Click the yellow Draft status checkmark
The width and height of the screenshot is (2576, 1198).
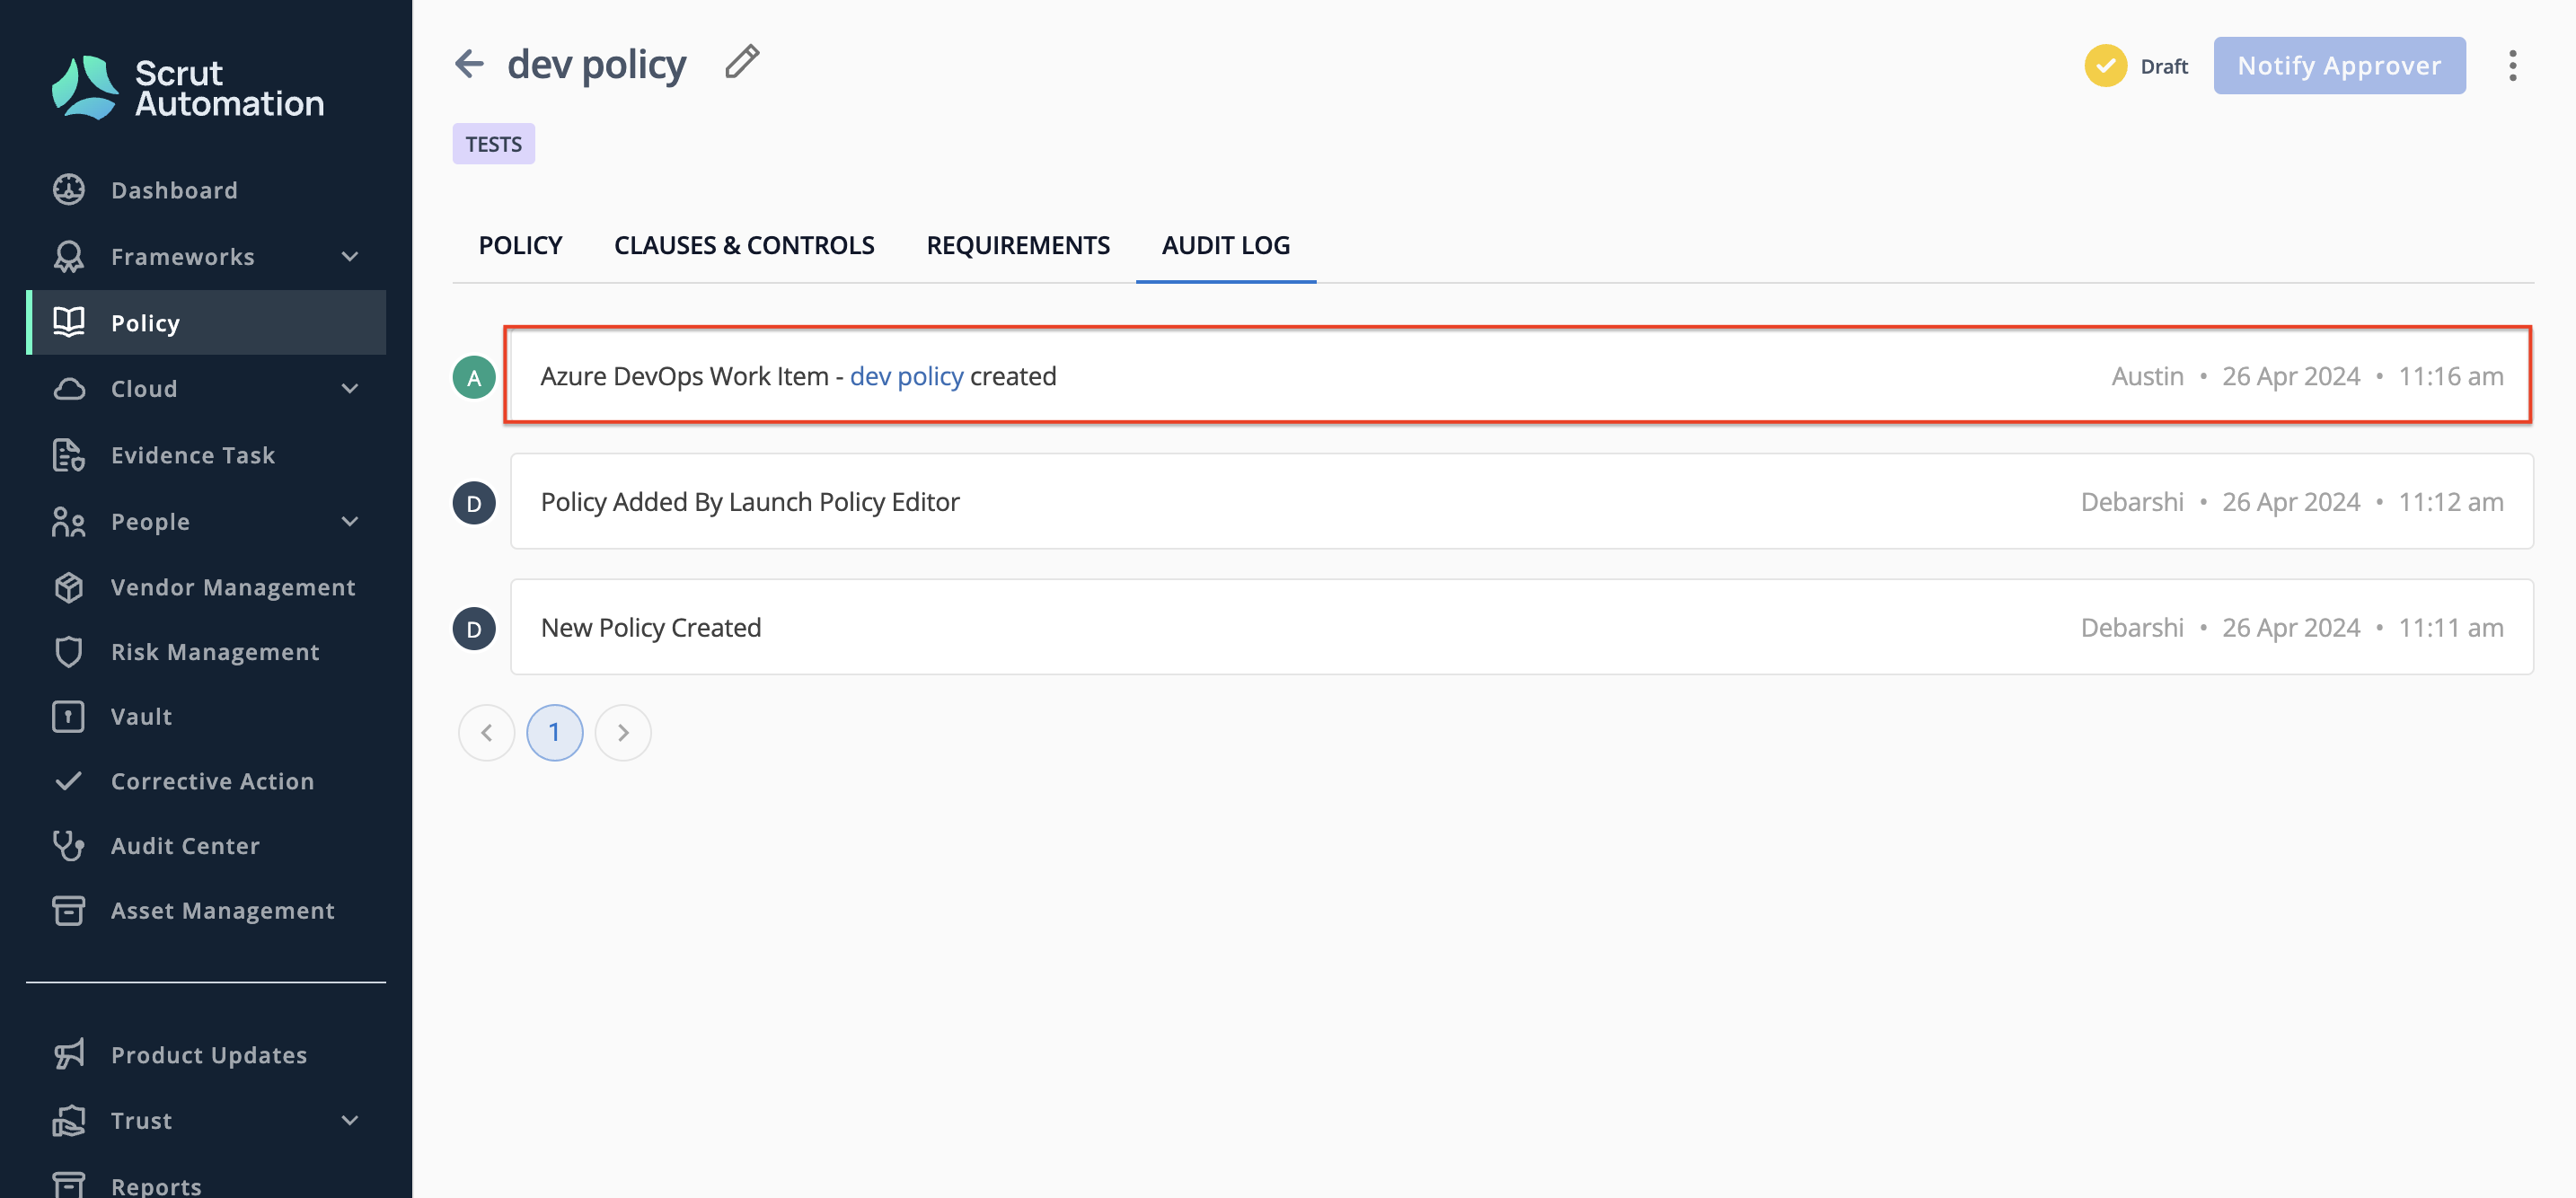tap(2105, 66)
